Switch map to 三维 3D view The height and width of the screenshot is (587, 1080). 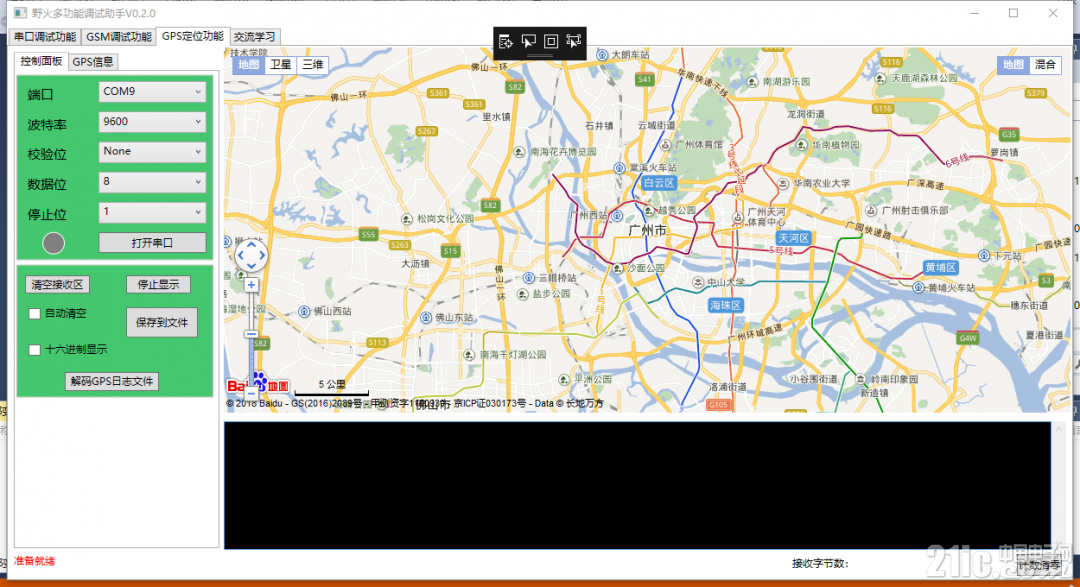313,65
